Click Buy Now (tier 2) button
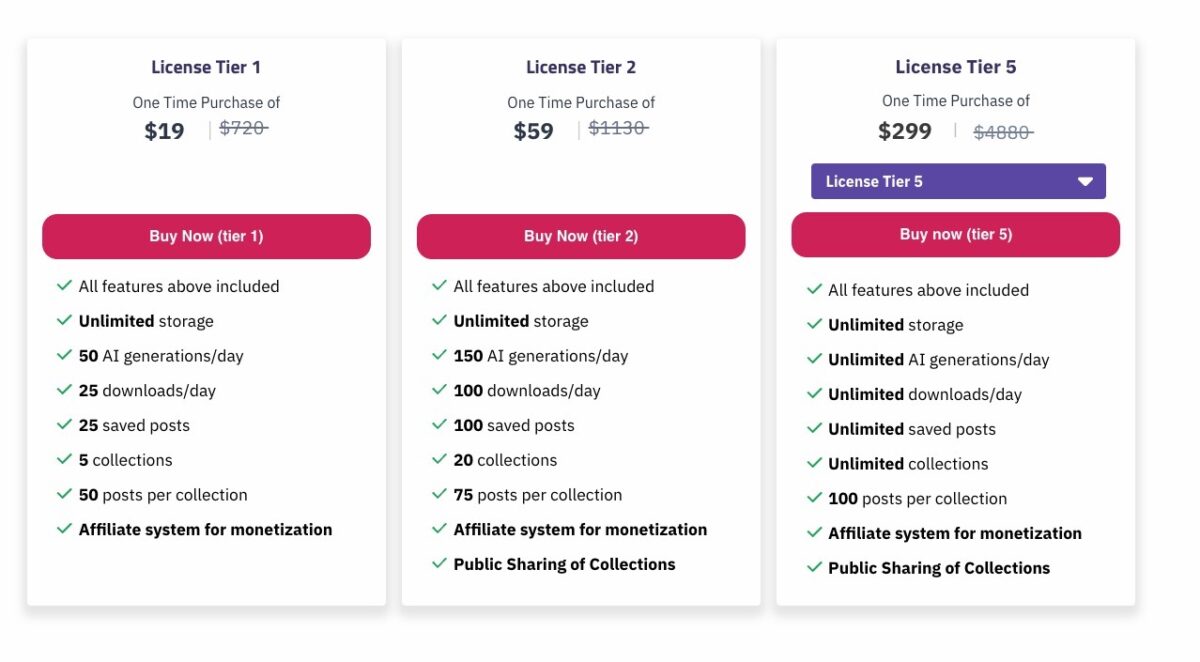 (581, 237)
